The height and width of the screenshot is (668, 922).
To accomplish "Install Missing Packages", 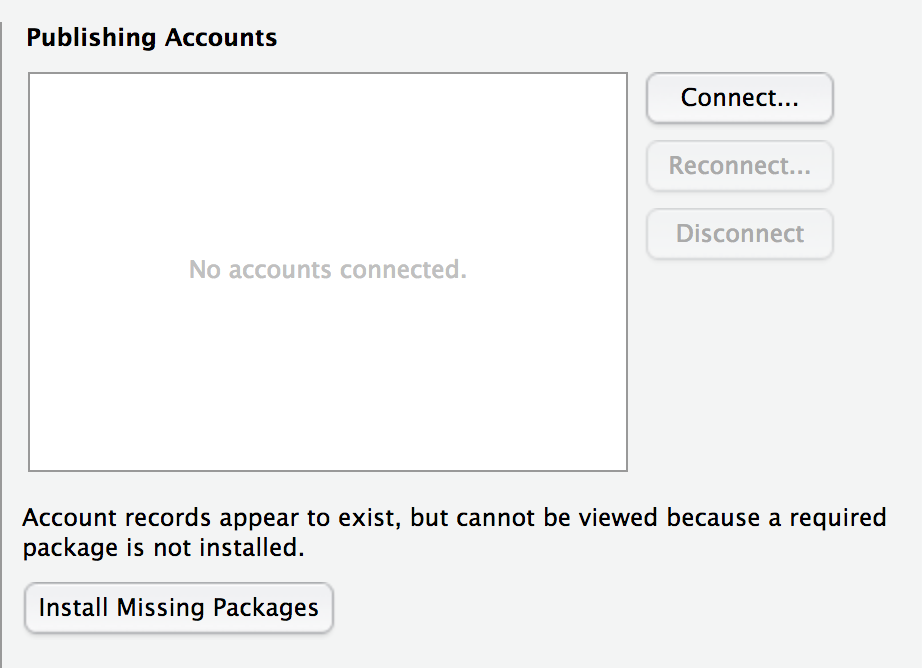I will [x=178, y=608].
